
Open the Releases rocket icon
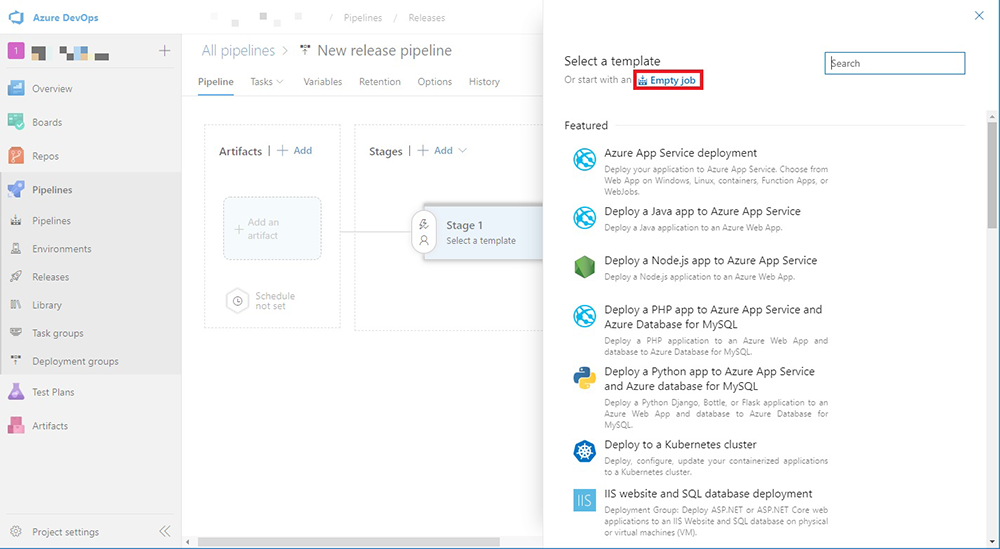coord(16,277)
